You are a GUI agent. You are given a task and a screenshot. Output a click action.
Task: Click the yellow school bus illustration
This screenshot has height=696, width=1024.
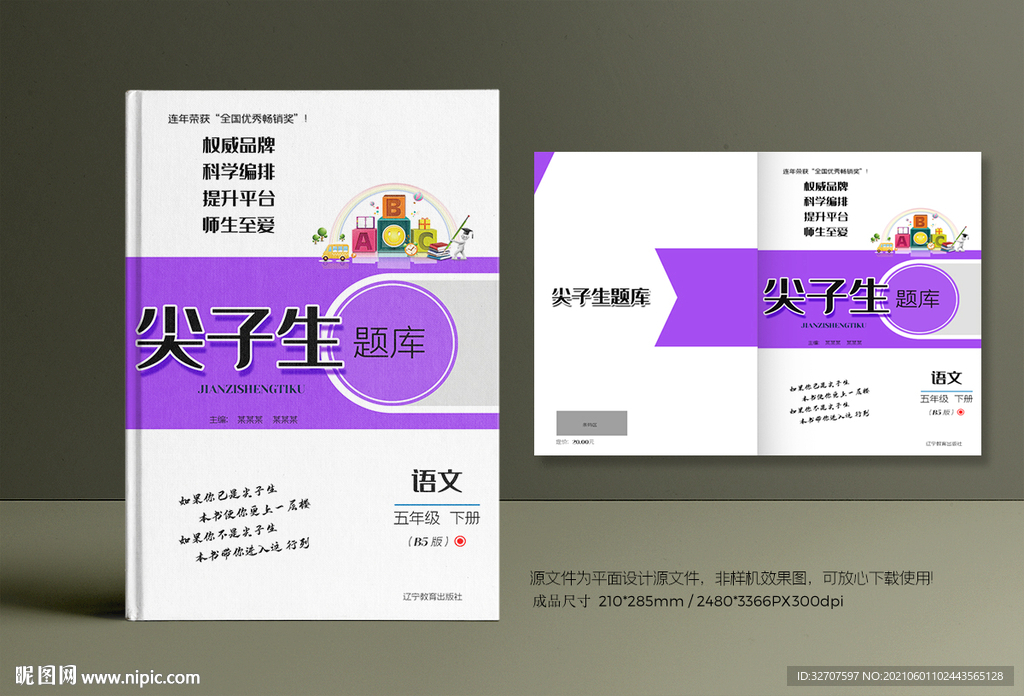coord(336,252)
